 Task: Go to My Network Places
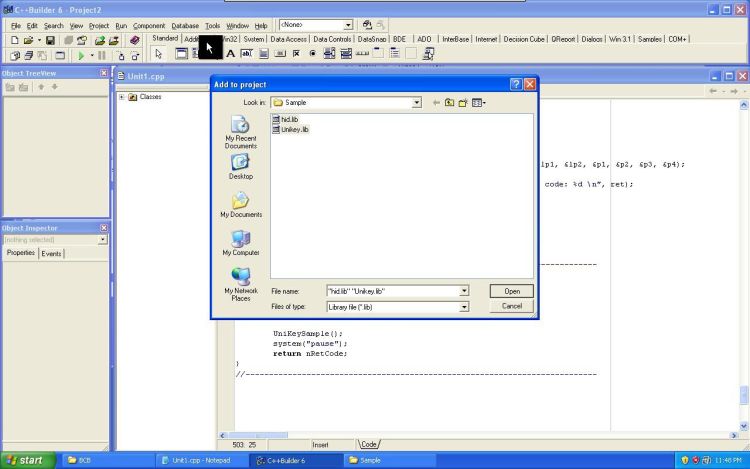point(241,284)
